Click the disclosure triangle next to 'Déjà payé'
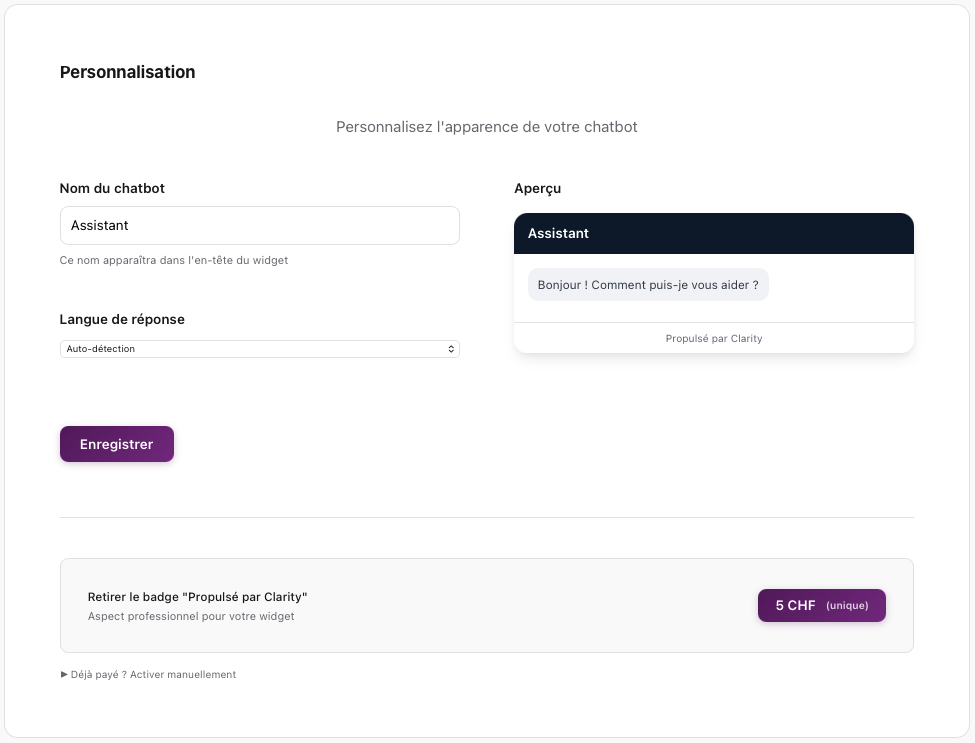The height and width of the screenshot is (743, 975). pos(63,674)
